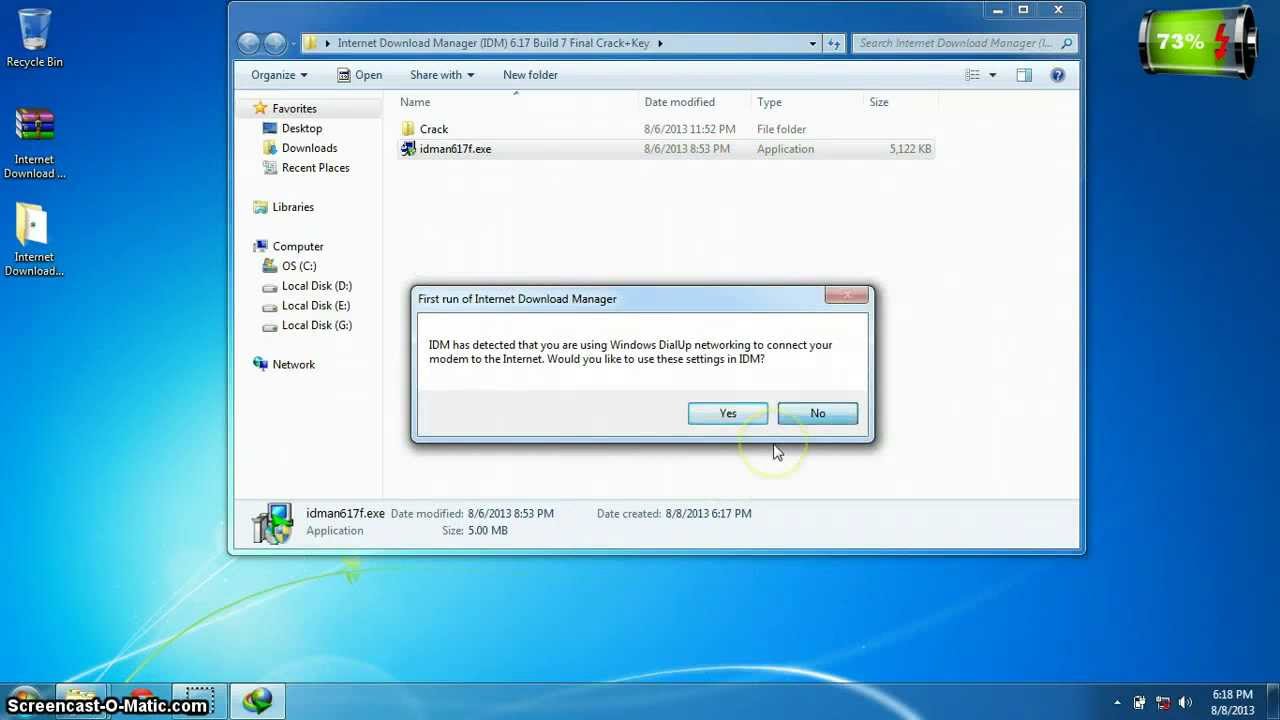Open Local Disk (E:)

click(315, 306)
